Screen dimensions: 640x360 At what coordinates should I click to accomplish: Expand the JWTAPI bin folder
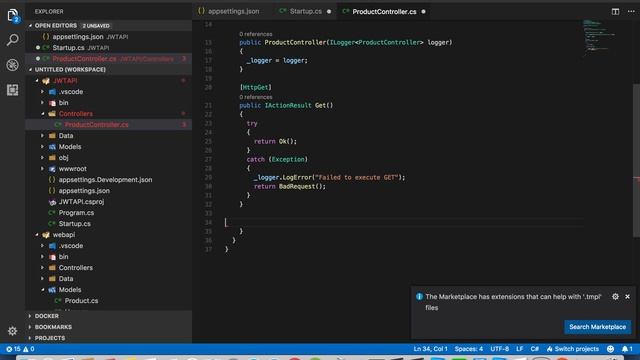pyautogui.click(x=42, y=102)
